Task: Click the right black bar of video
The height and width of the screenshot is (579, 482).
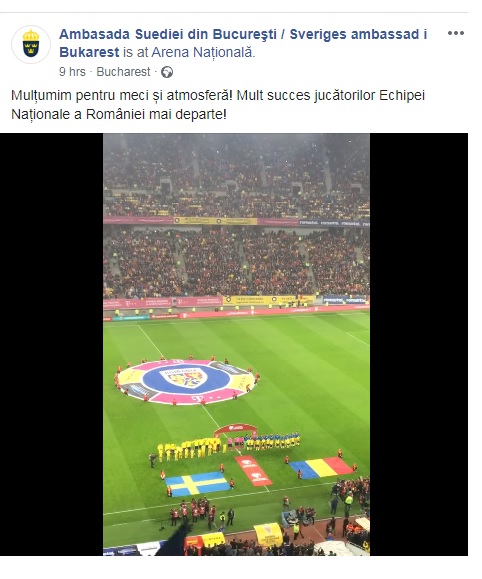Action: tap(419, 344)
